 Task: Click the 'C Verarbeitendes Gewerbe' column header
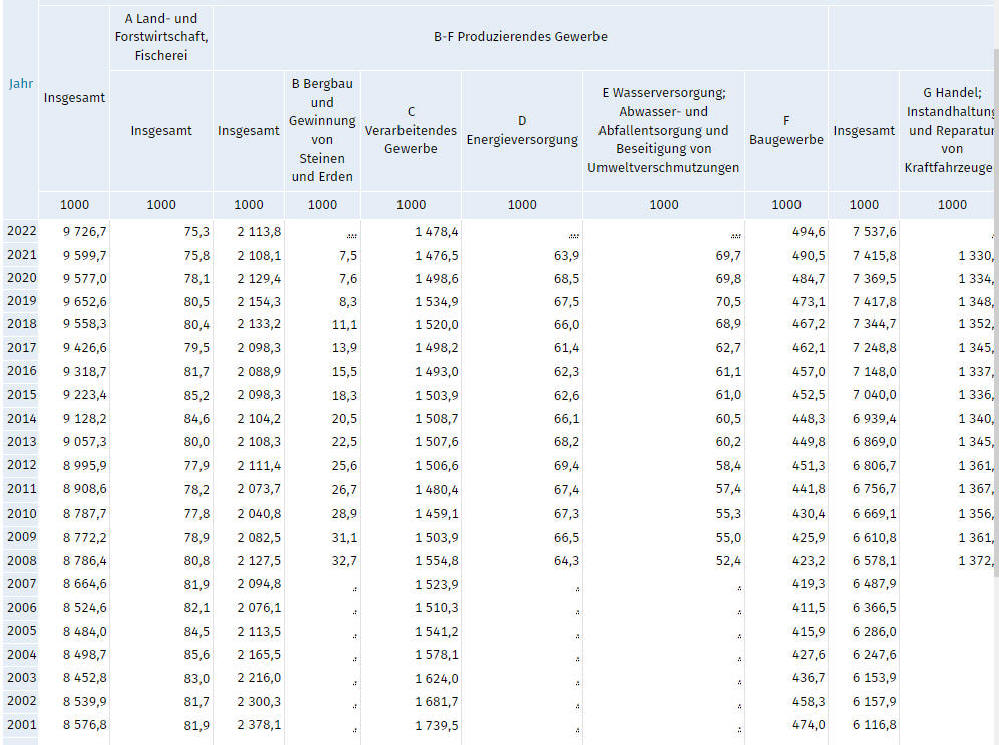point(411,130)
